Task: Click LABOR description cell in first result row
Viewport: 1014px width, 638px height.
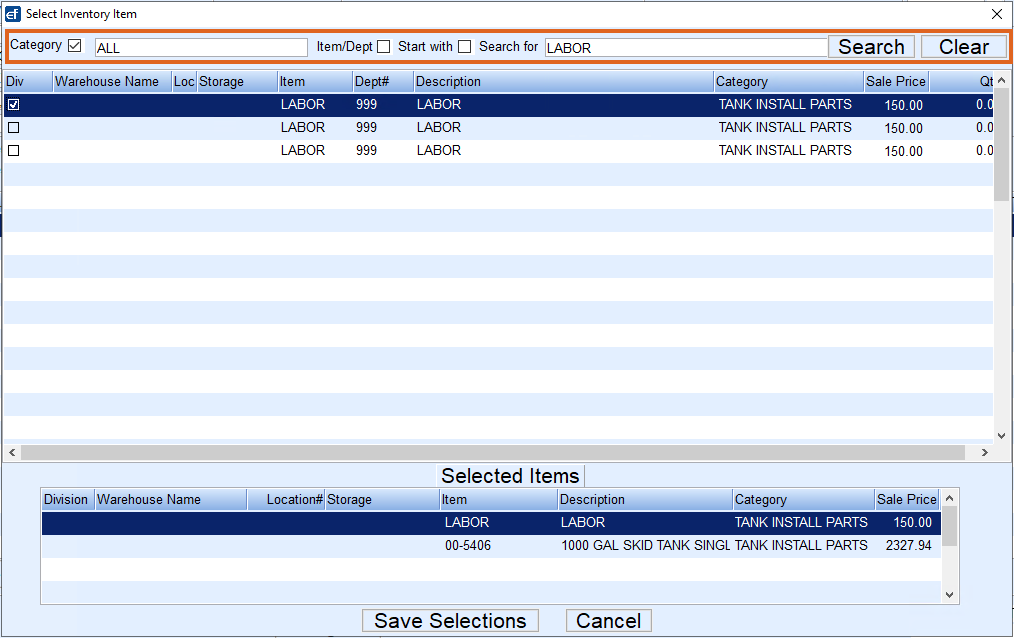Action: pyautogui.click(x=438, y=104)
